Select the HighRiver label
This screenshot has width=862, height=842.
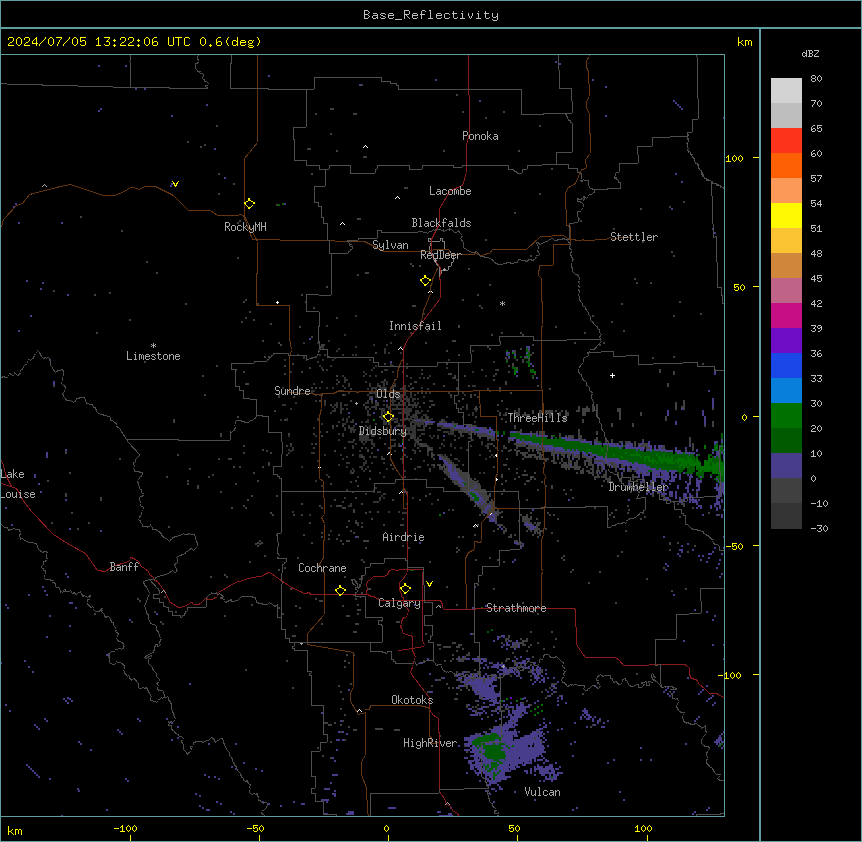(x=430, y=743)
